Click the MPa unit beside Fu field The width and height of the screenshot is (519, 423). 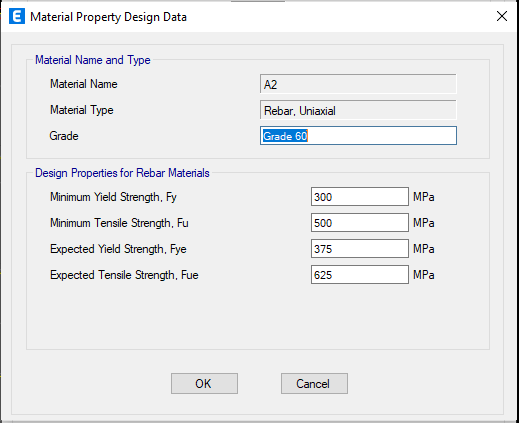point(424,223)
